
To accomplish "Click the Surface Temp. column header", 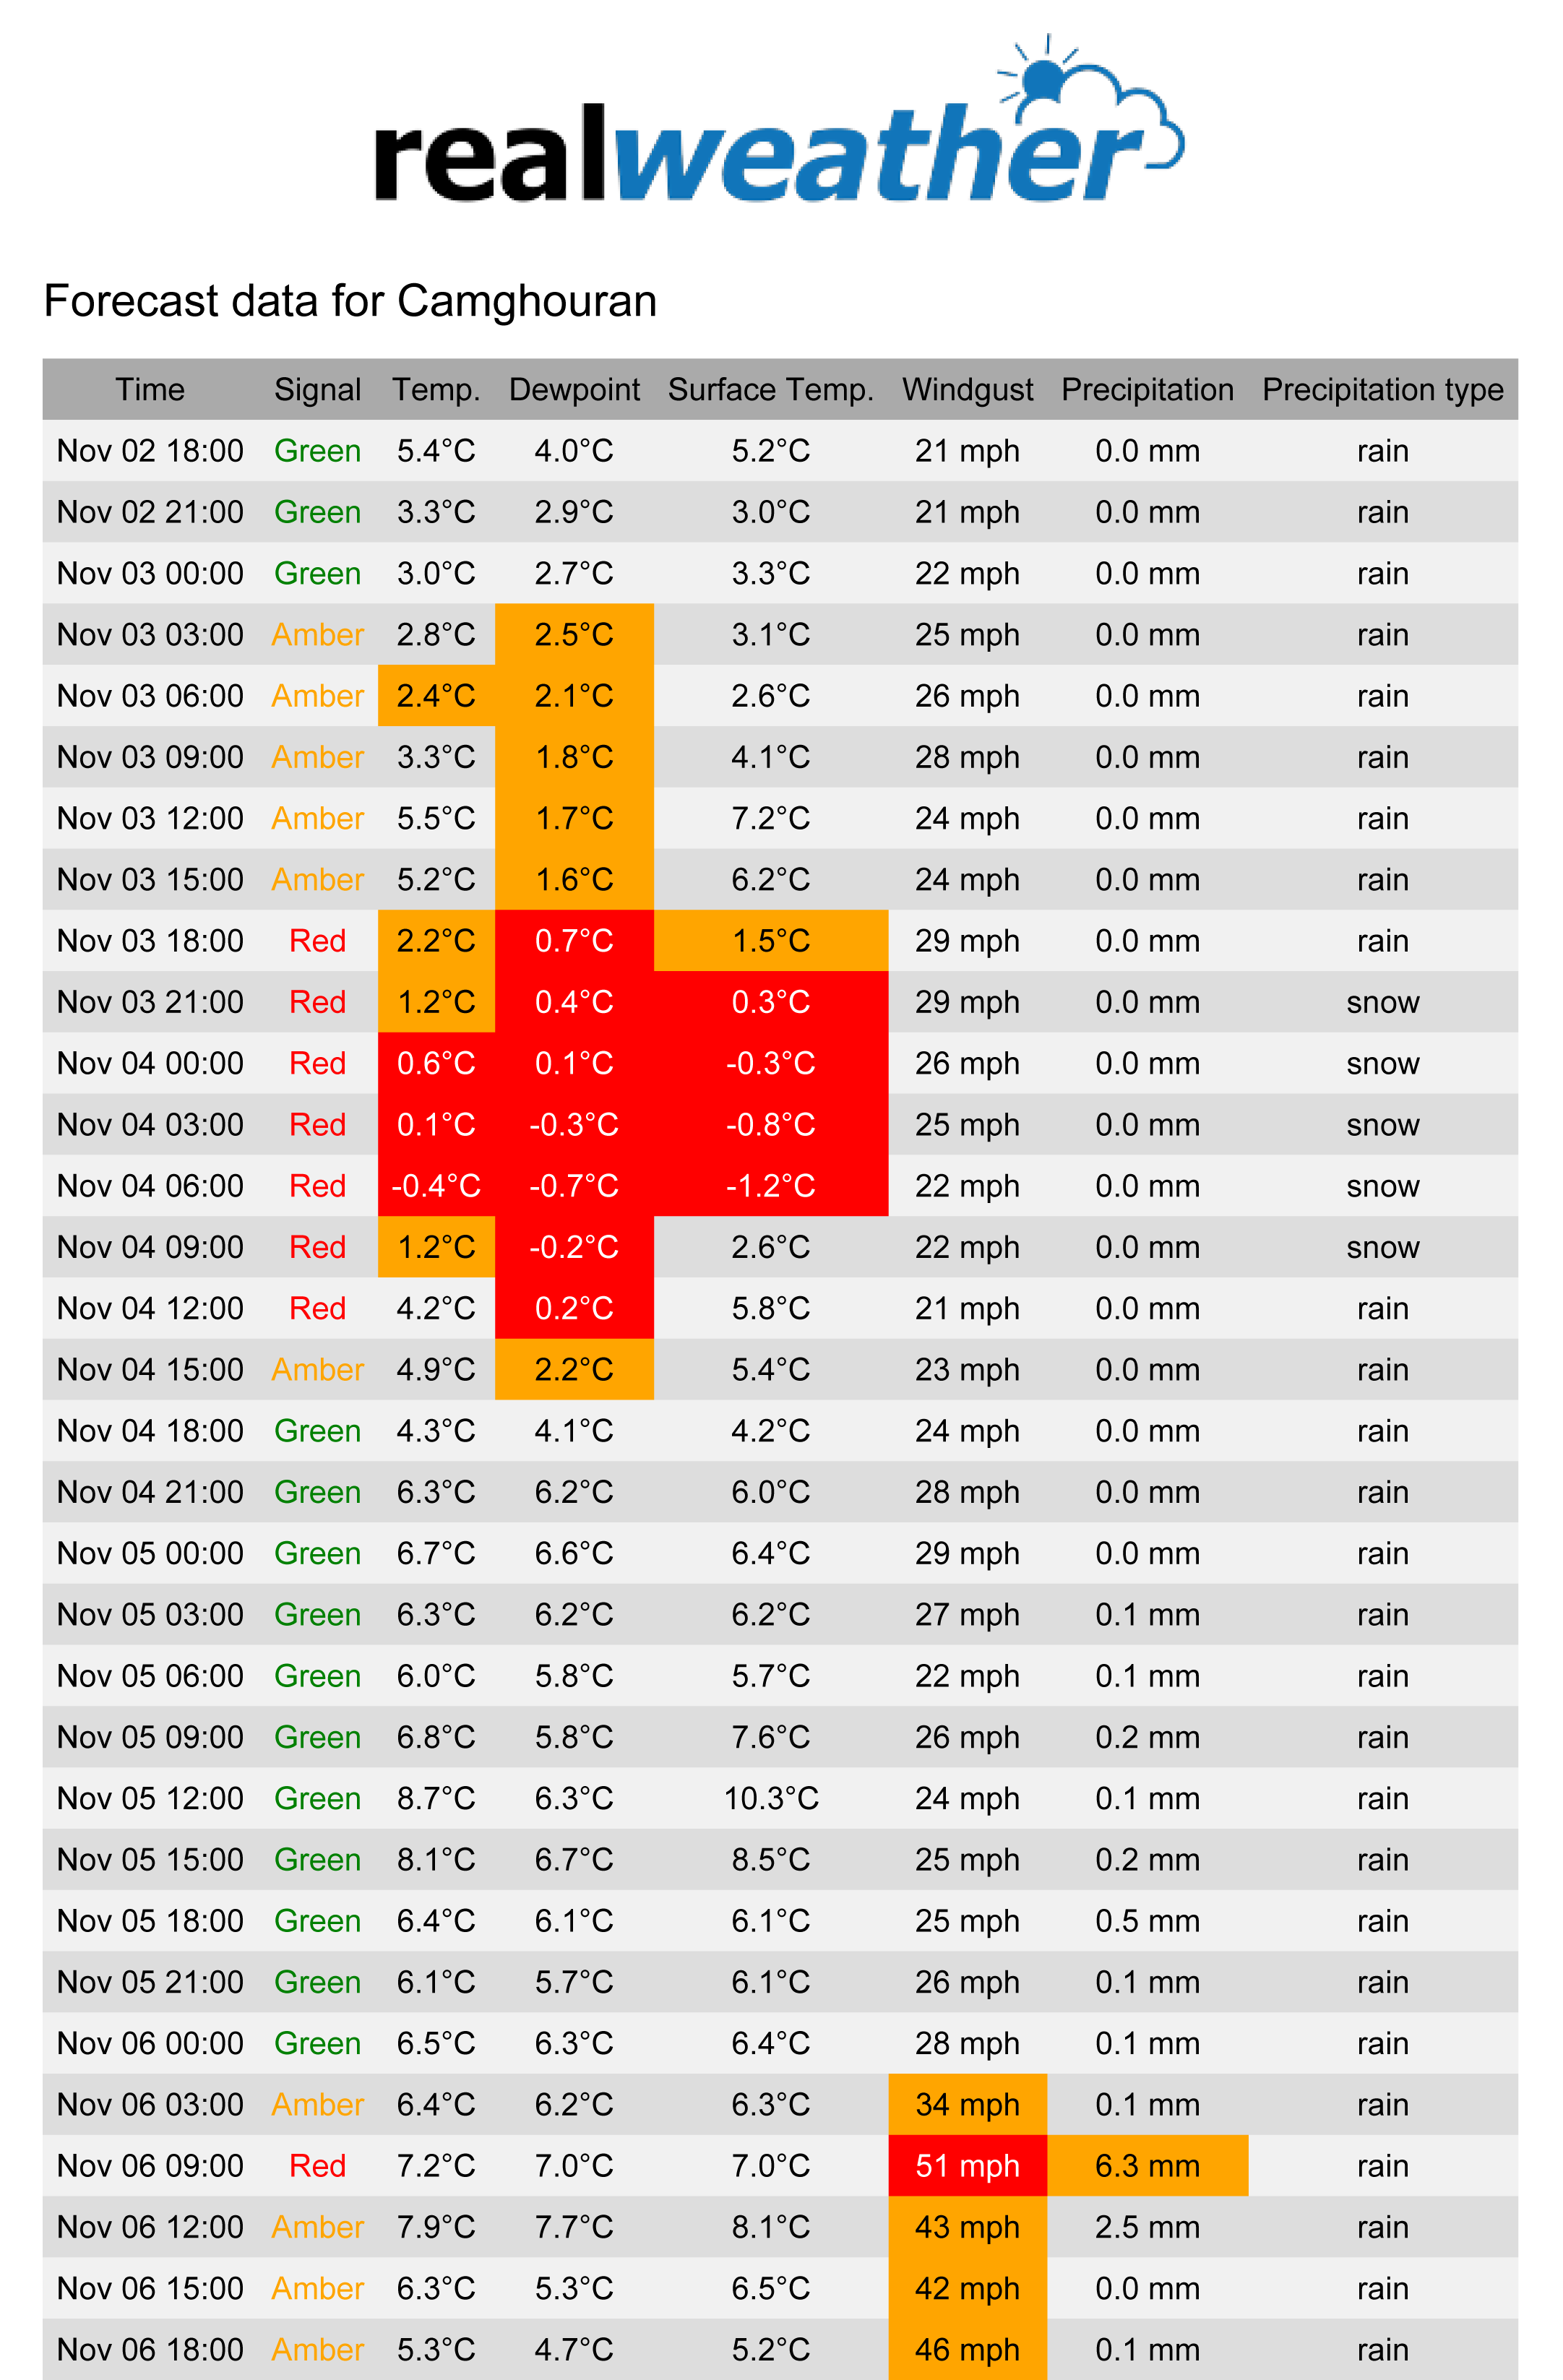I will point(771,389).
